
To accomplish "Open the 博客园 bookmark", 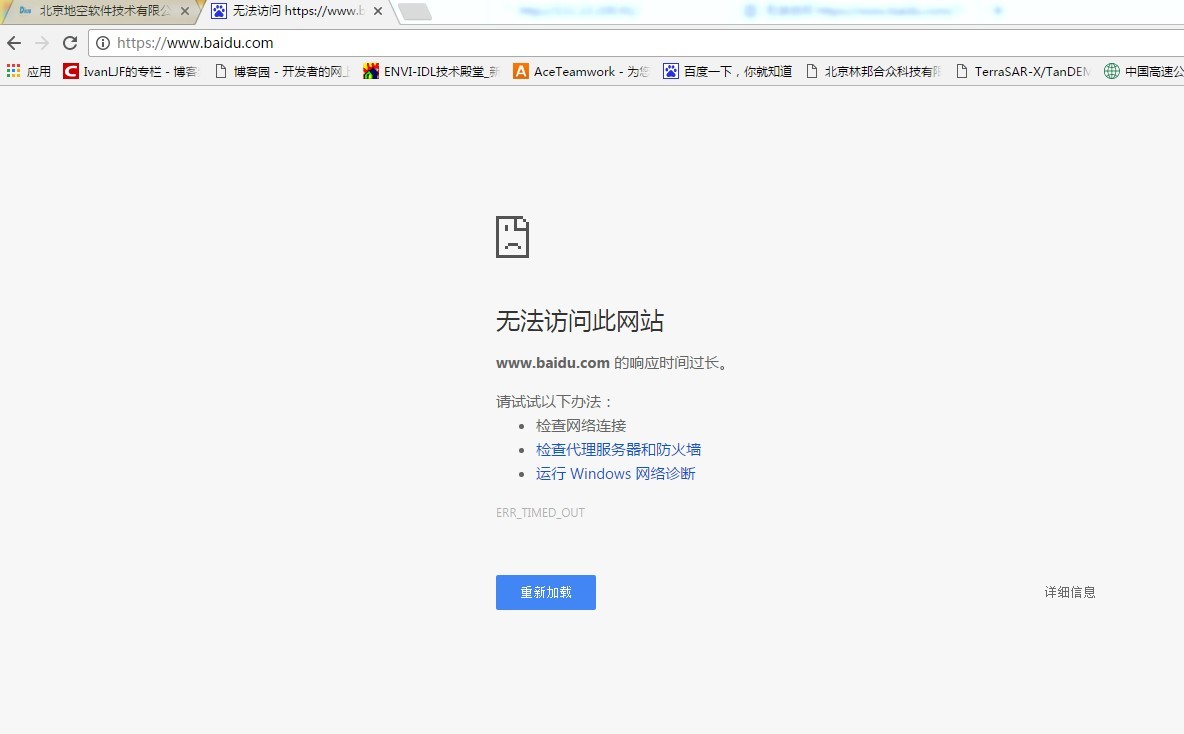I will pos(282,71).
